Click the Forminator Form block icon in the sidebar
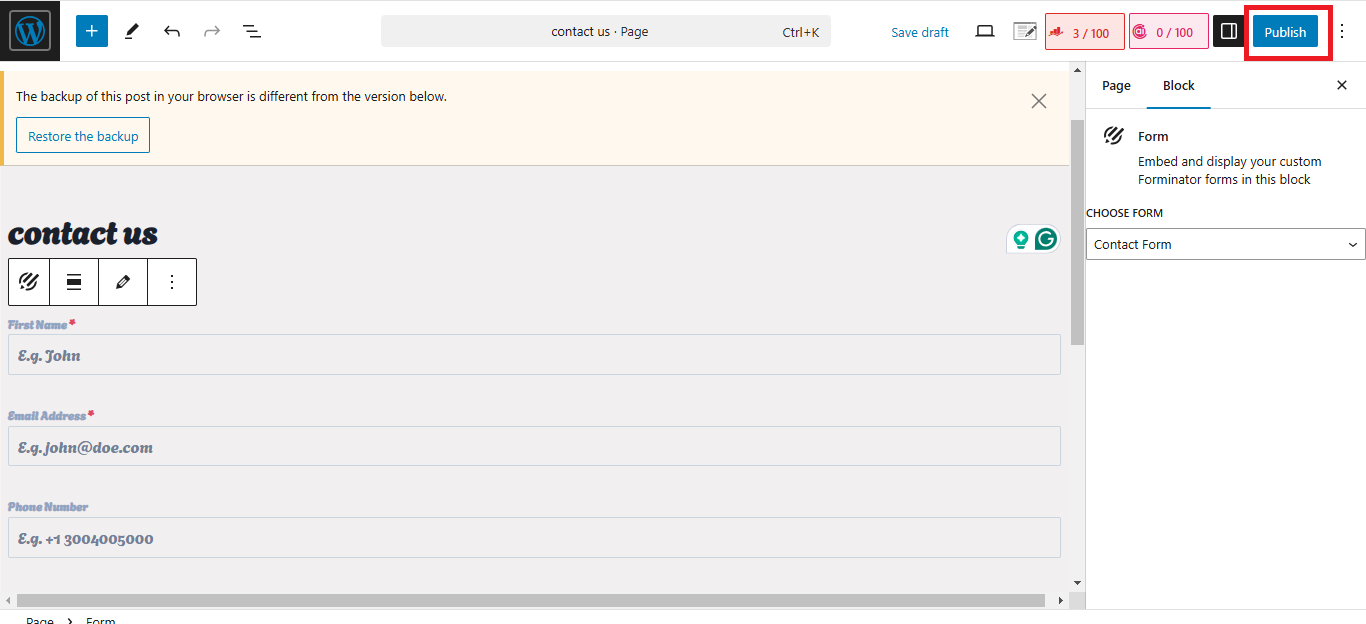Screen dimensions: 1366x624 pyautogui.click(x=1114, y=136)
